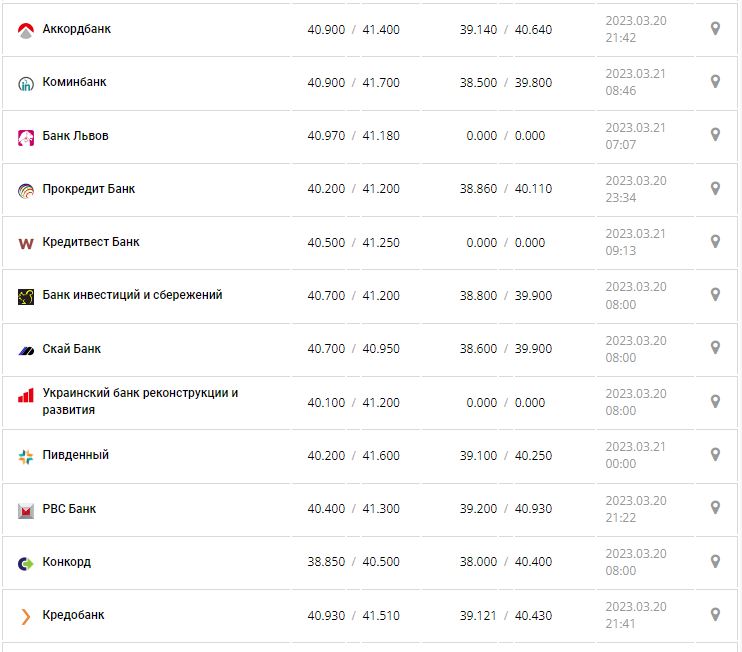The width and height of the screenshot is (742, 652).
Task: Click the Коминбанк logo icon
Action: pyautogui.click(x=26, y=84)
